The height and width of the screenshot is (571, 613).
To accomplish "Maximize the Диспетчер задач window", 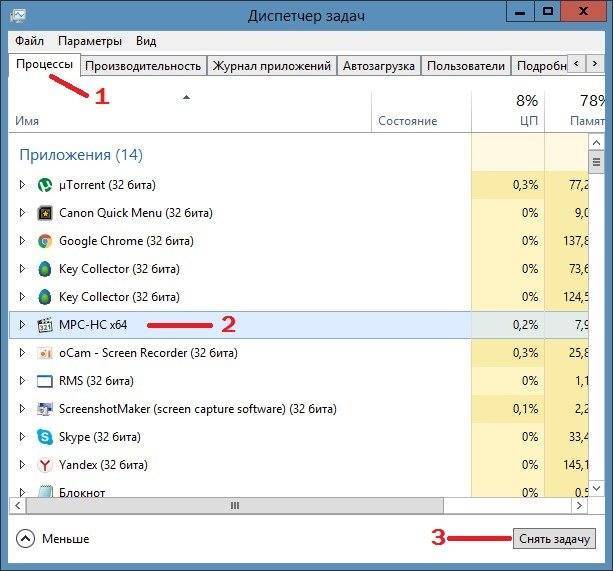I will click(x=548, y=12).
